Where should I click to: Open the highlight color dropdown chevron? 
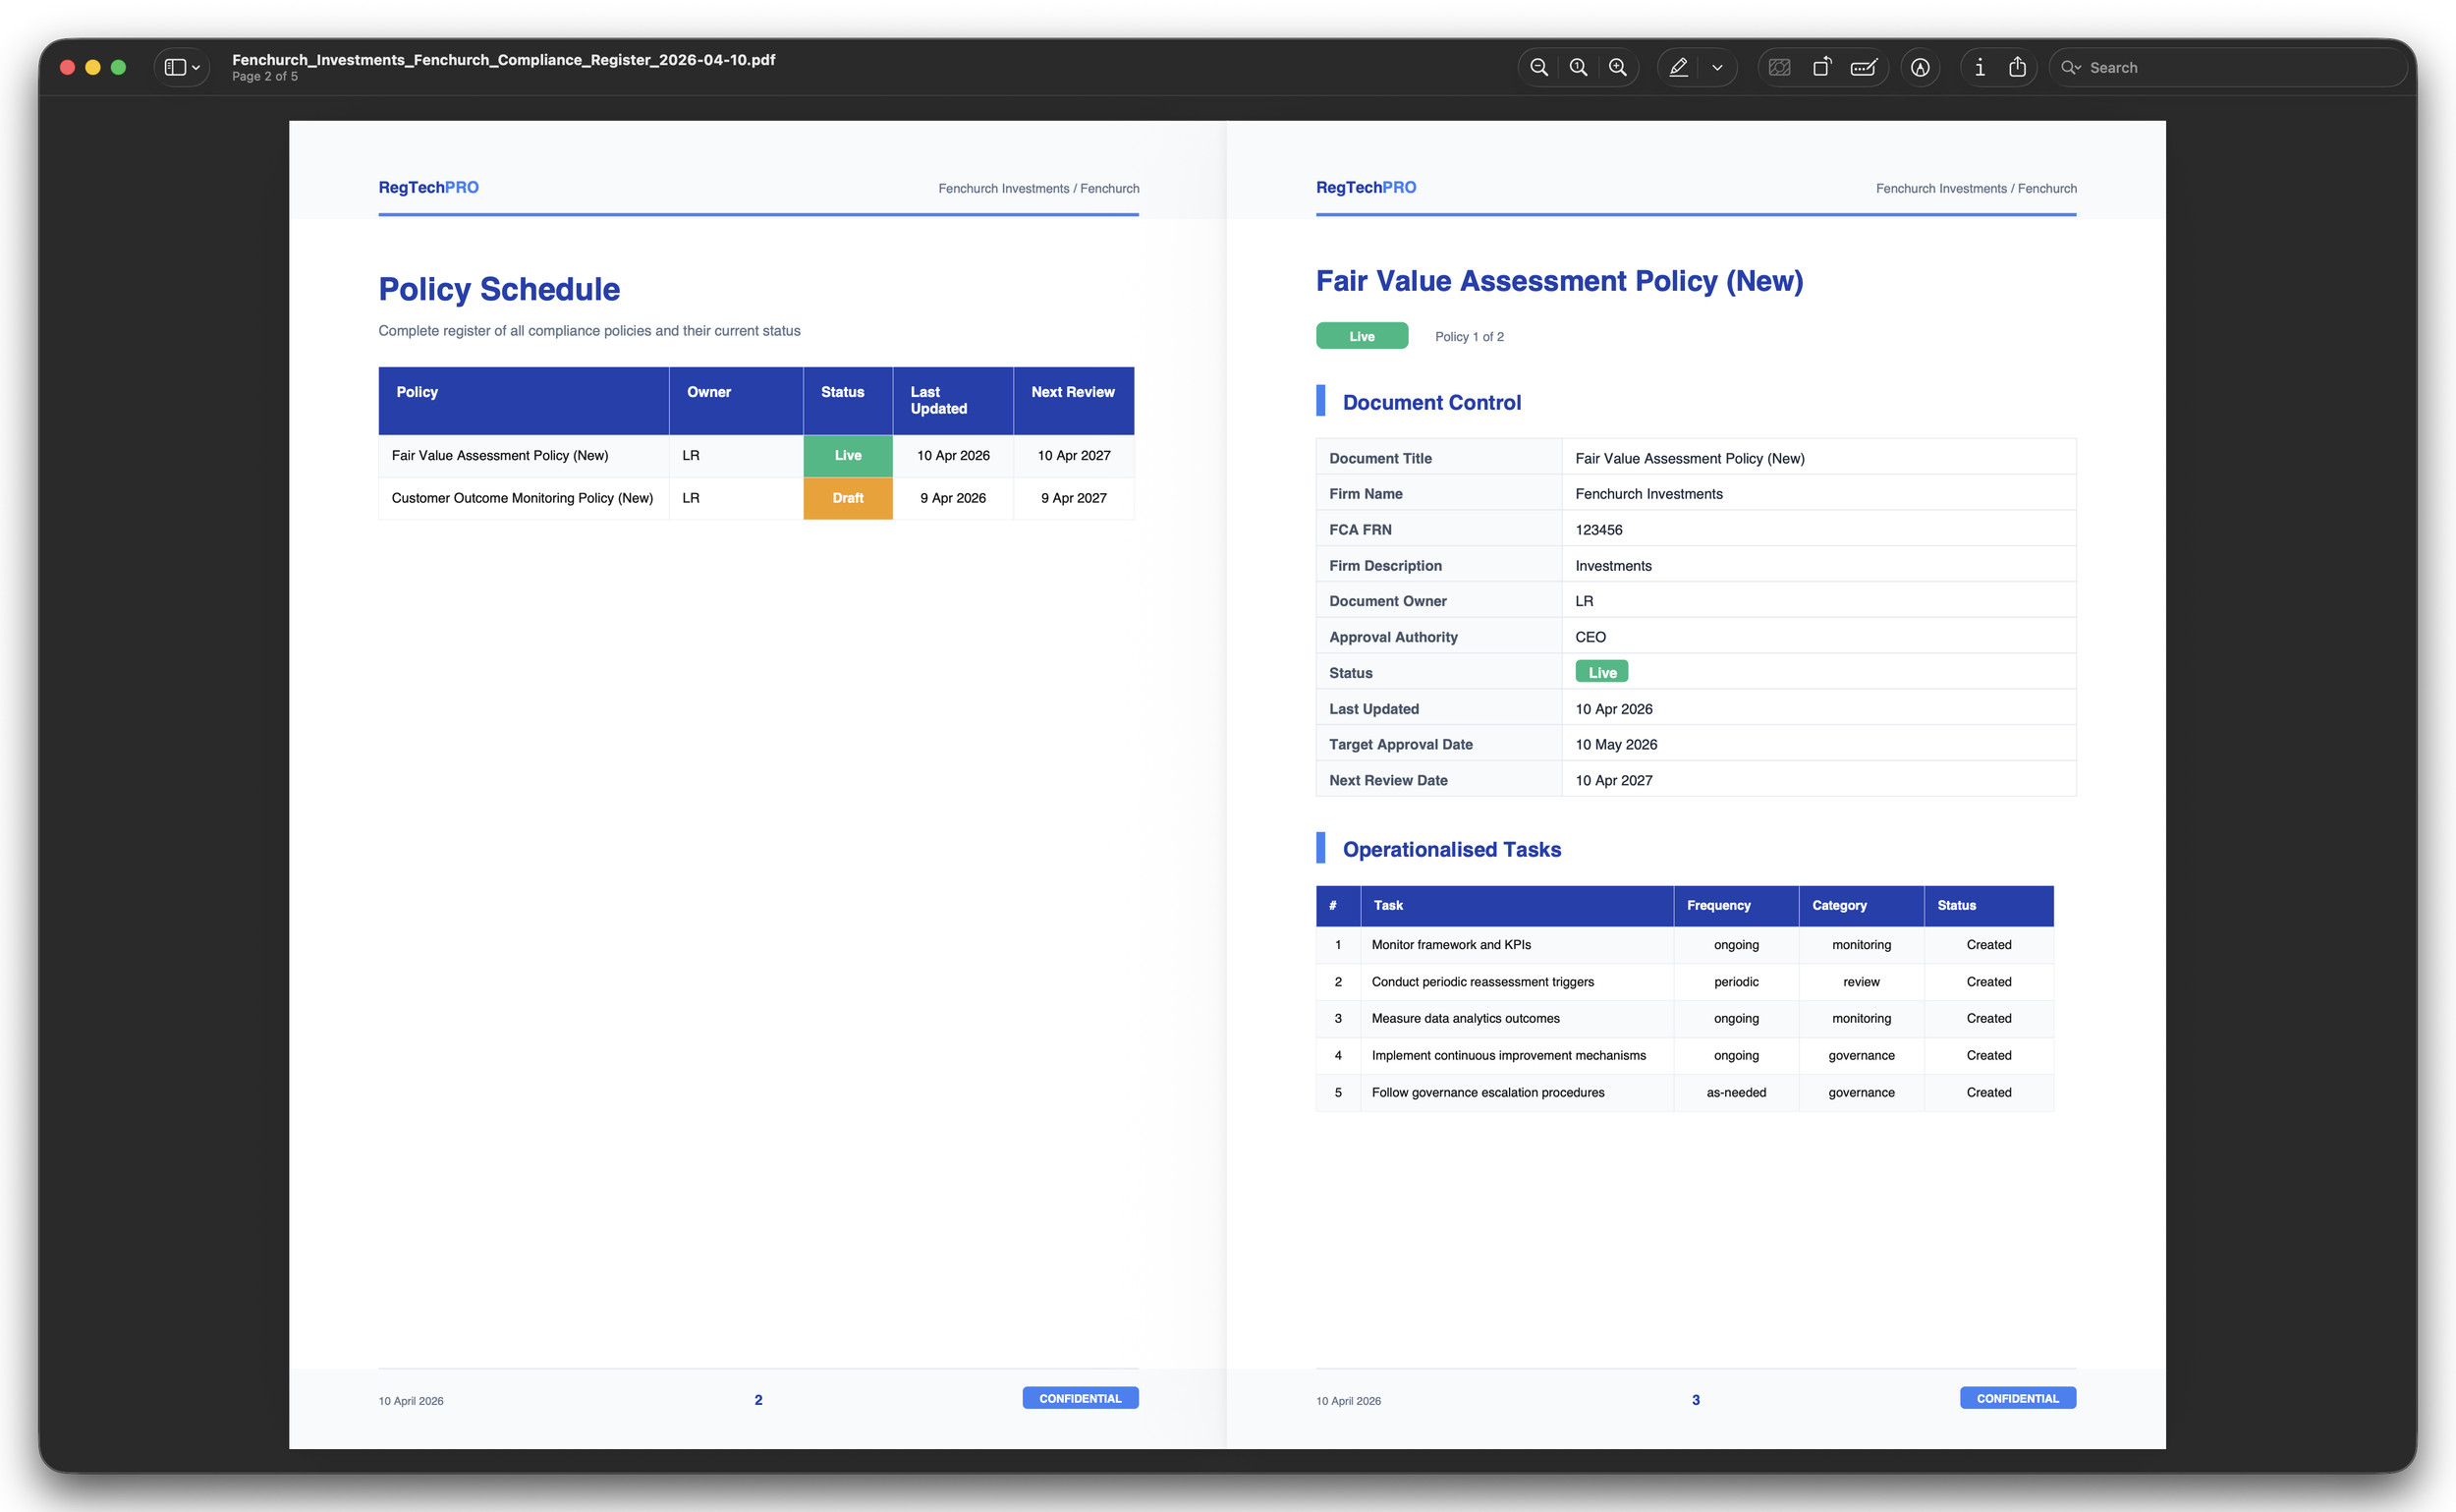pyautogui.click(x=1717, y=67)
